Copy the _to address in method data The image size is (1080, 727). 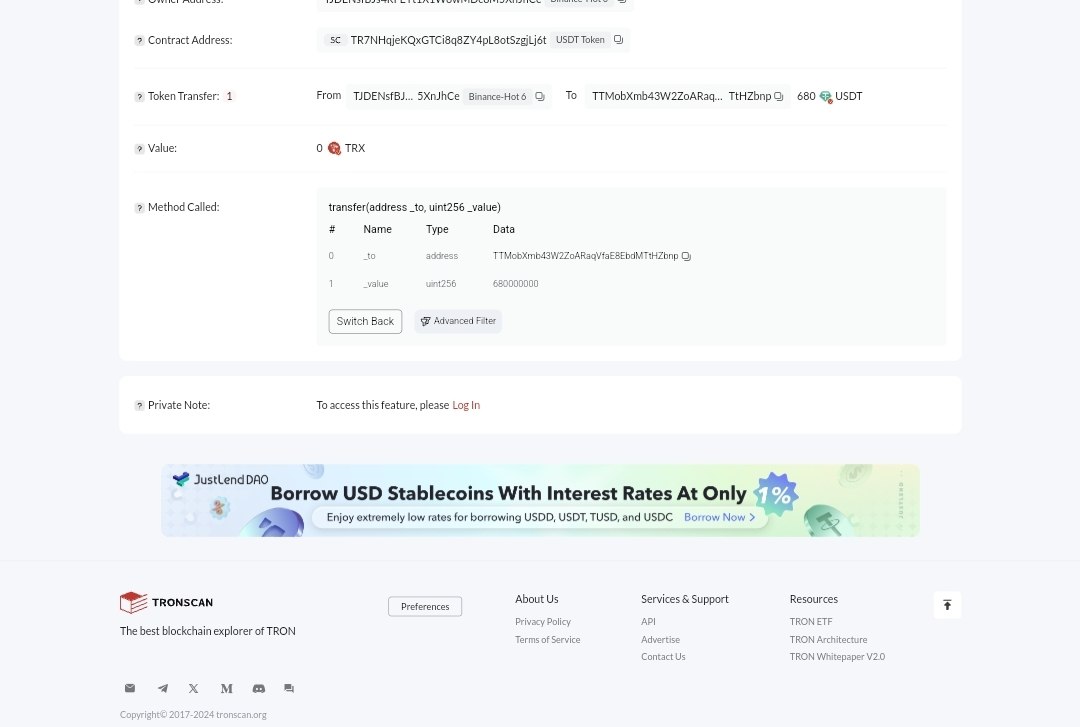(x=686, y=257)
